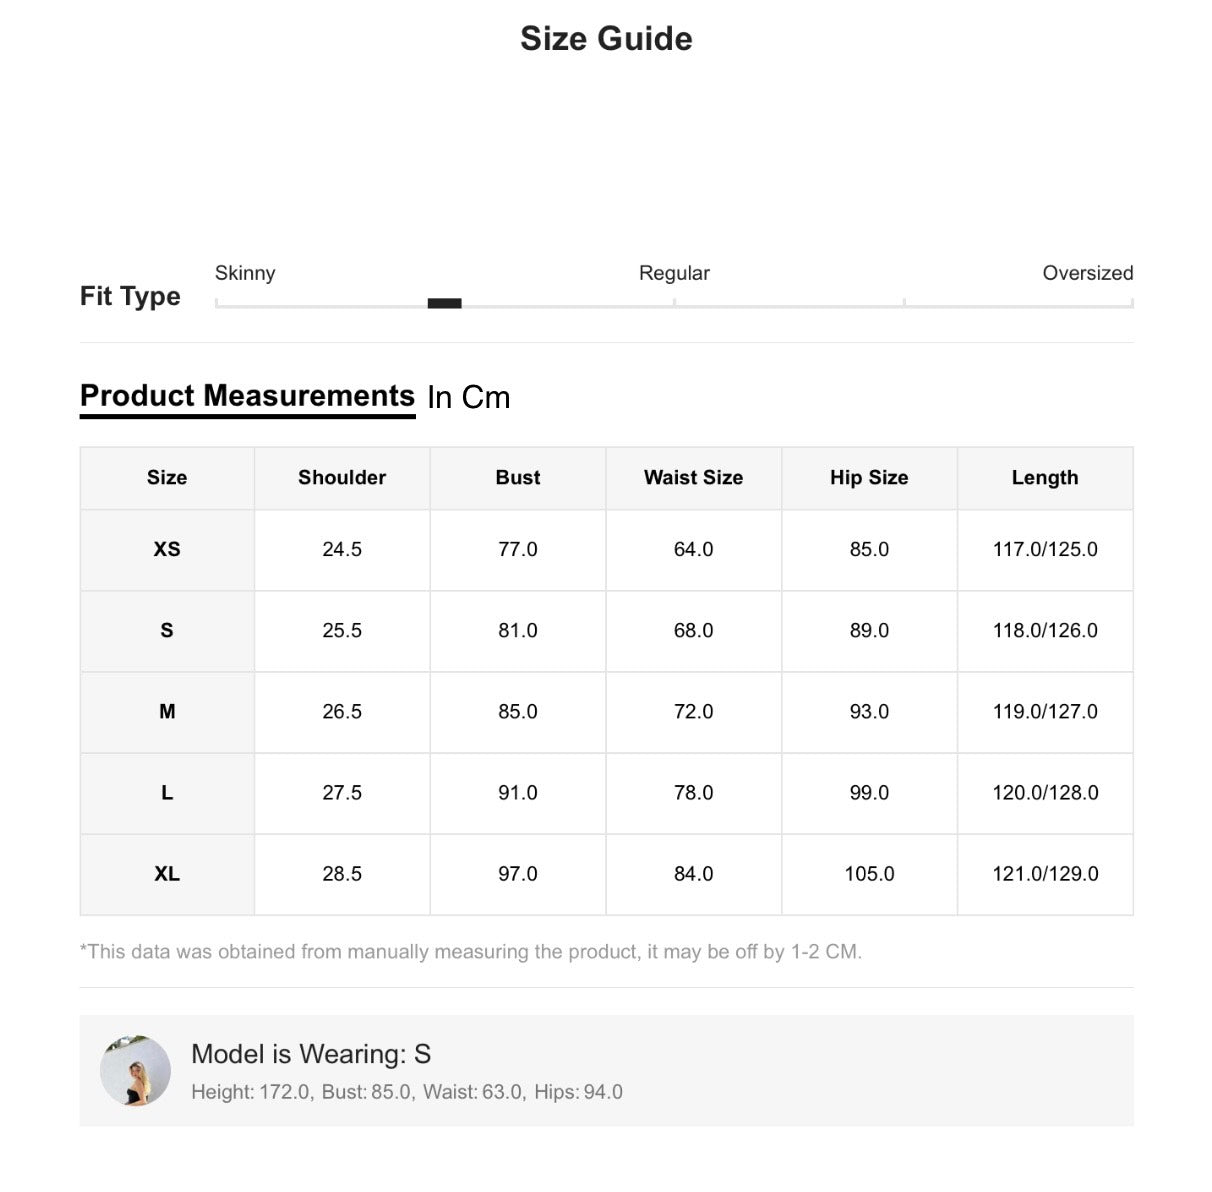Click the Length column header
The width and height of the screenshot is (1212, 1192).
point(1045,478)
